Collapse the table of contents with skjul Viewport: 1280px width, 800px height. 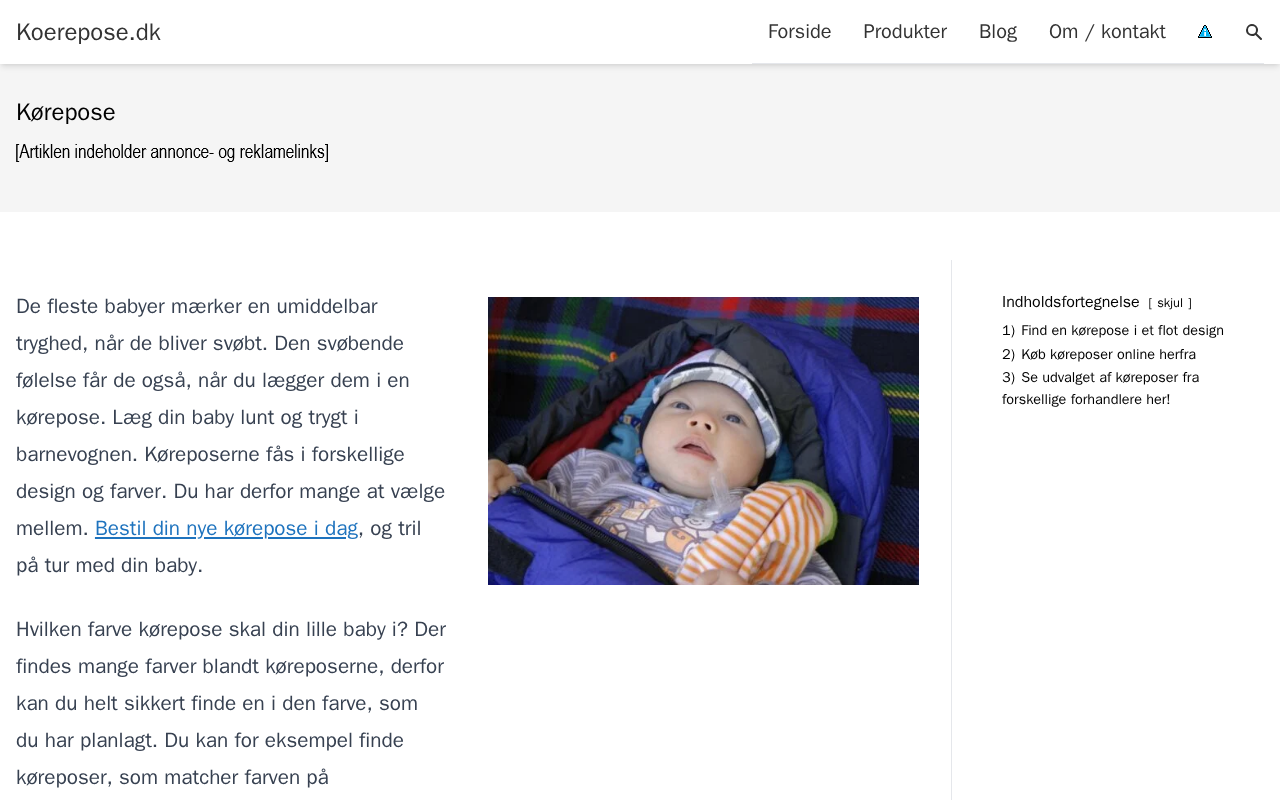[1170, 303]
